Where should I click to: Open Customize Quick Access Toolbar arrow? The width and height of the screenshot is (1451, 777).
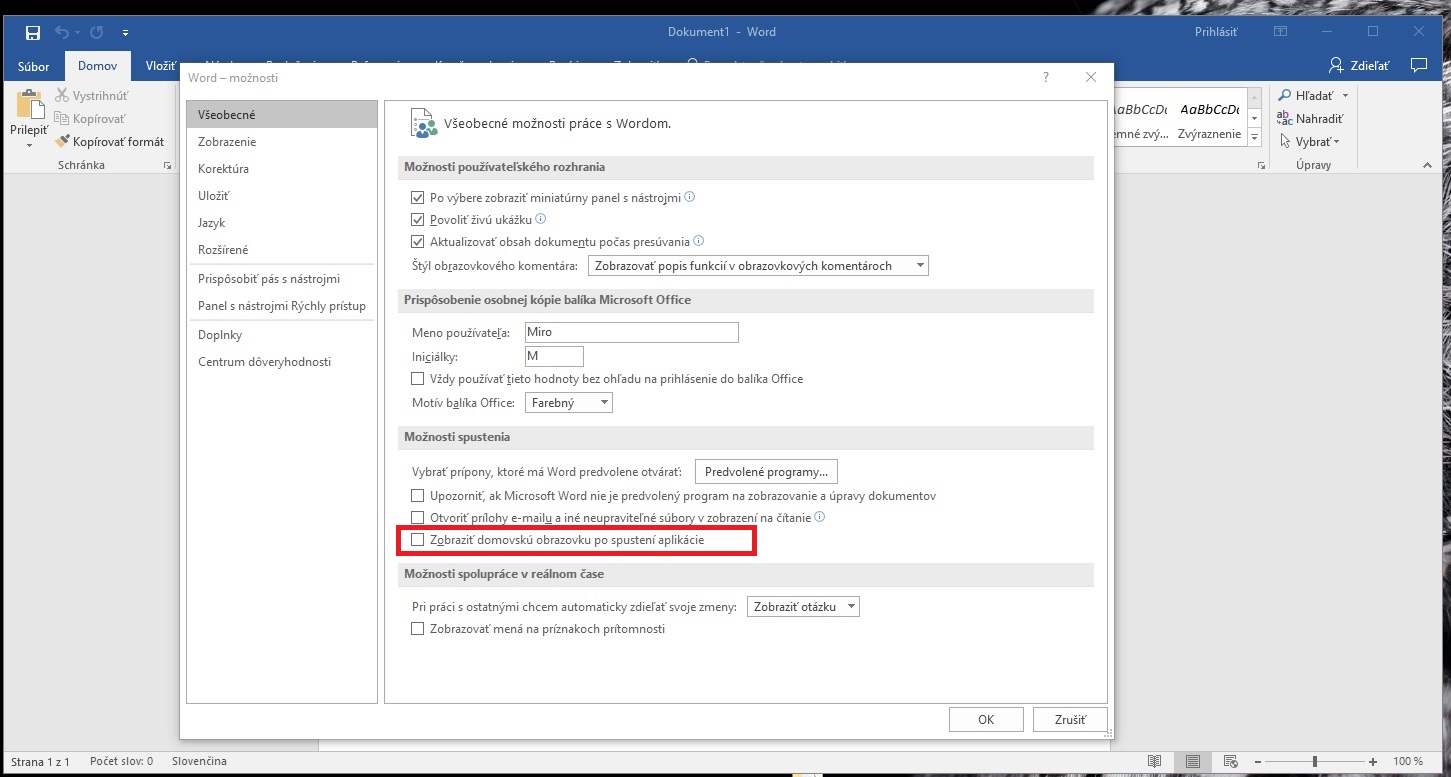click(125, 33)
